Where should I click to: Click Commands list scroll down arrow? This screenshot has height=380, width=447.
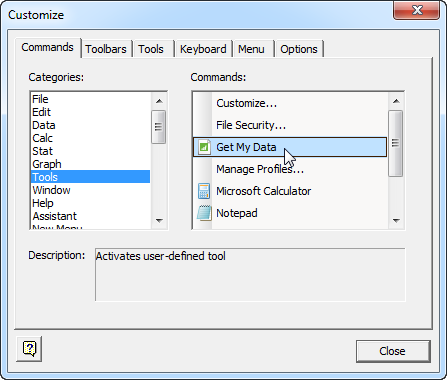tap(396, 220)
